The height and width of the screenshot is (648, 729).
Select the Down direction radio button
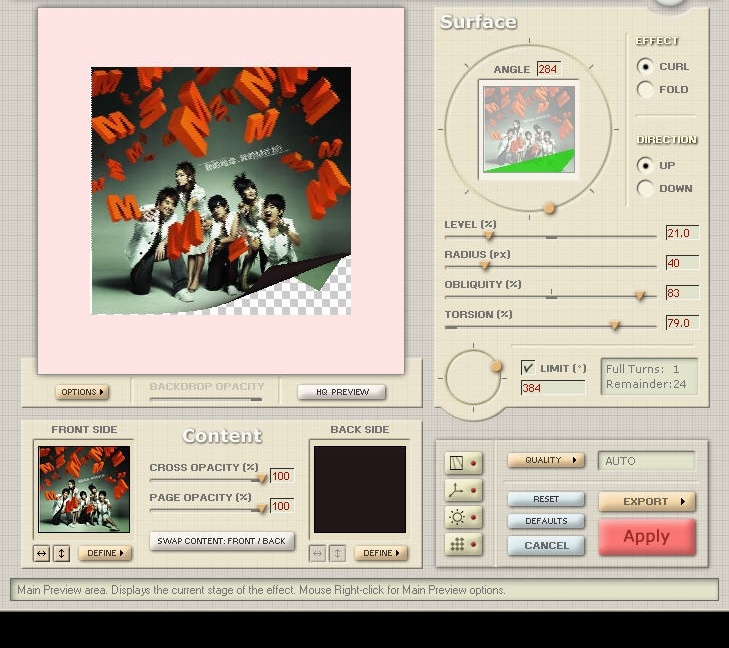point(645,188)
